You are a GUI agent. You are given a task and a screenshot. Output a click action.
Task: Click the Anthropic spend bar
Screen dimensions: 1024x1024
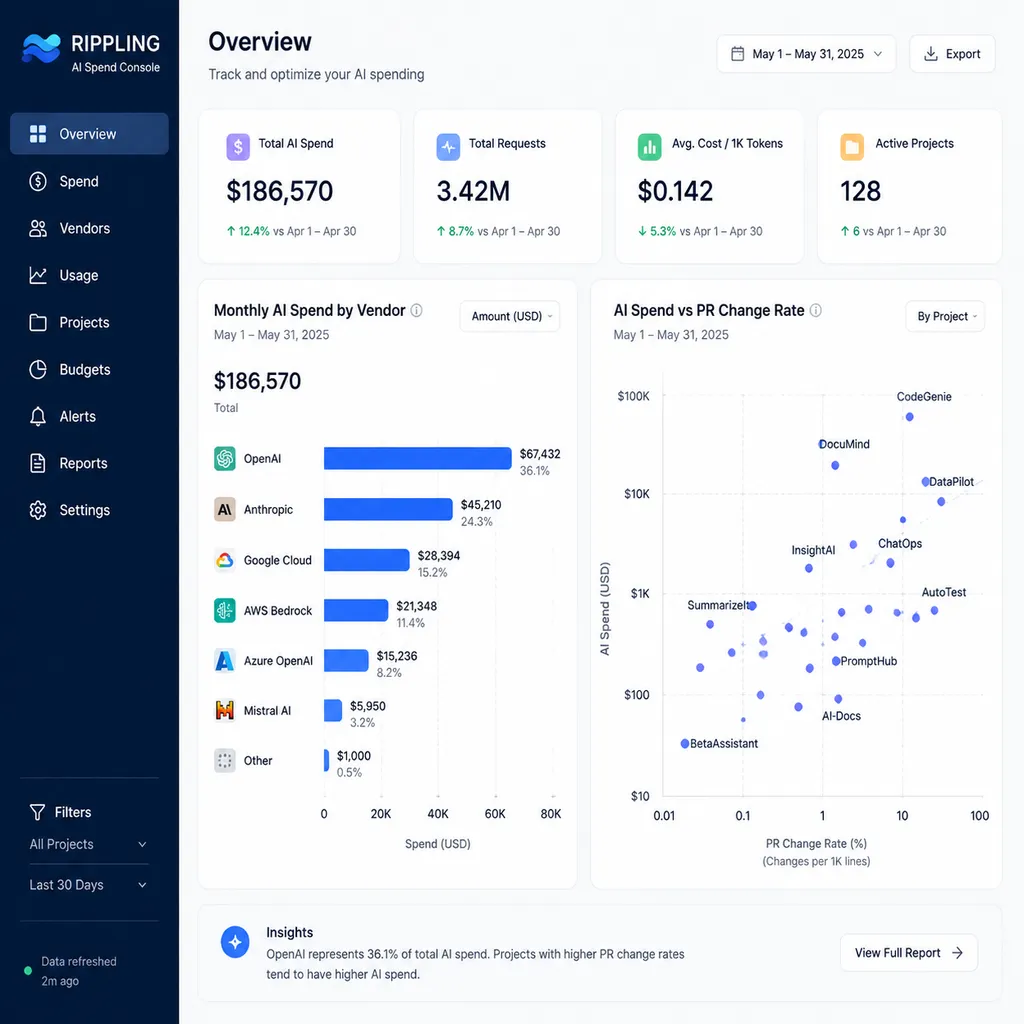pos(388,509)
